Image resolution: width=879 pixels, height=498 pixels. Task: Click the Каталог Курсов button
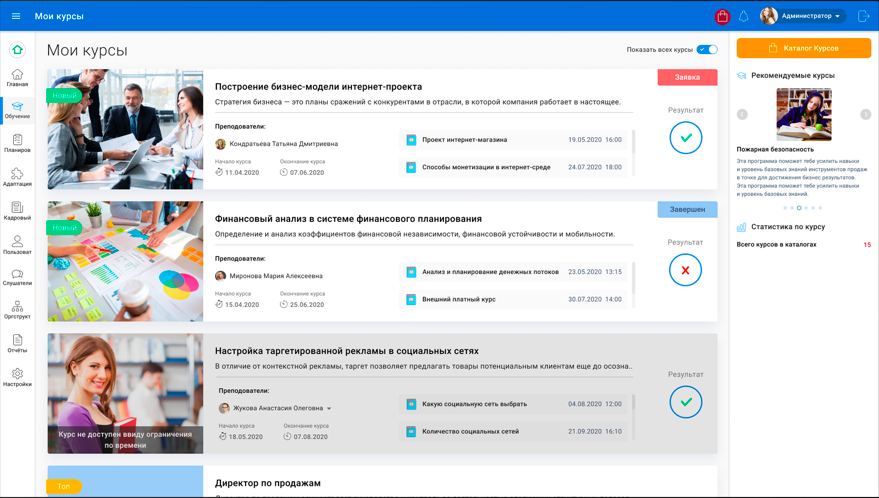(x=803, y=48)
